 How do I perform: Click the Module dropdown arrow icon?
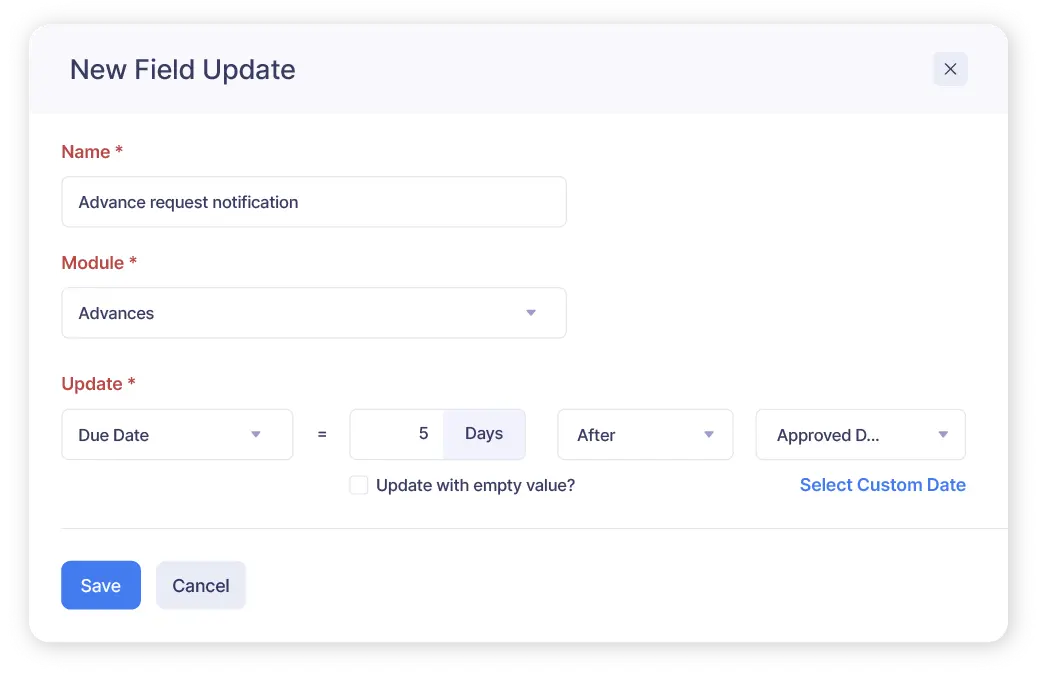530,313
